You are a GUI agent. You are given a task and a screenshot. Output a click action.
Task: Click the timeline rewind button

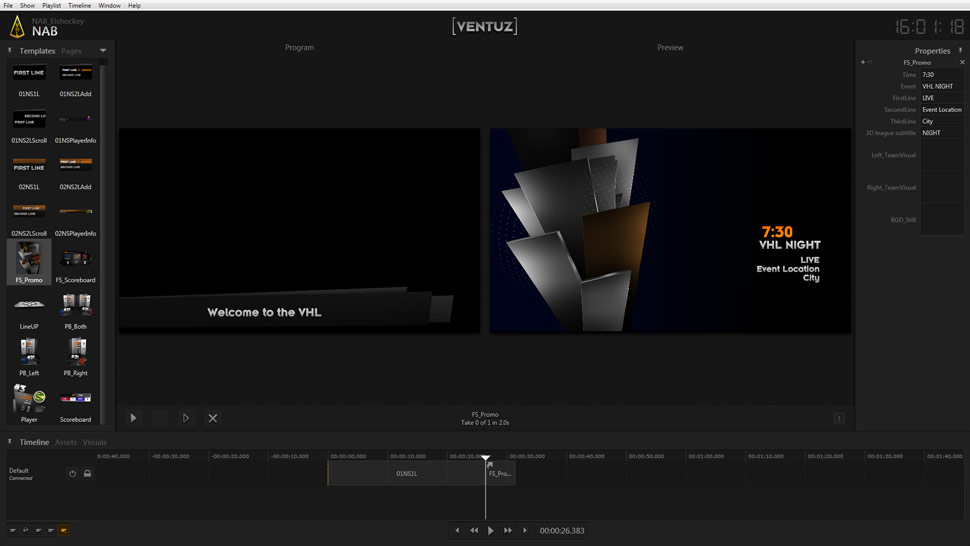474,530
